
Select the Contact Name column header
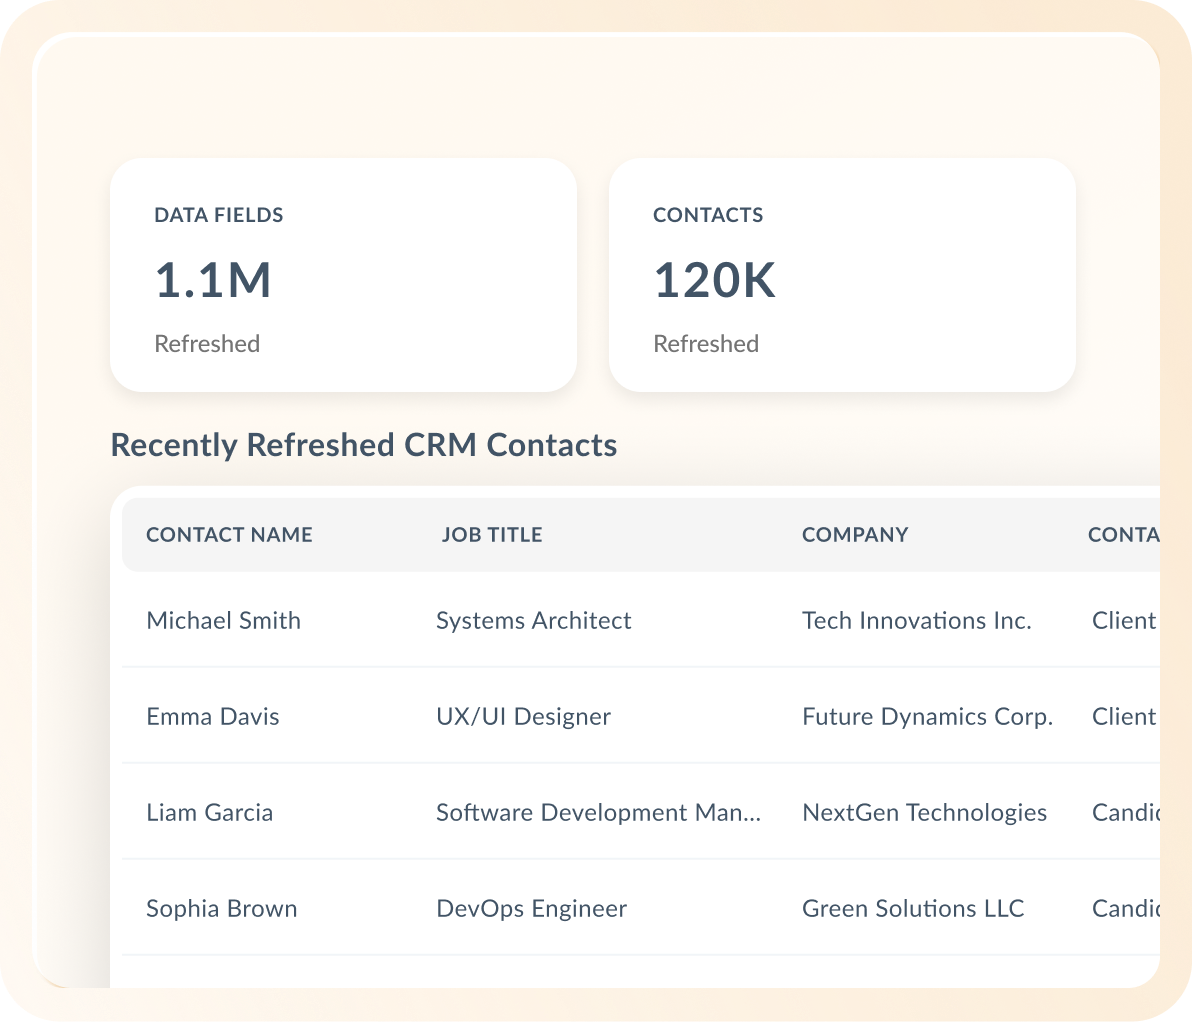click(229, 535)
